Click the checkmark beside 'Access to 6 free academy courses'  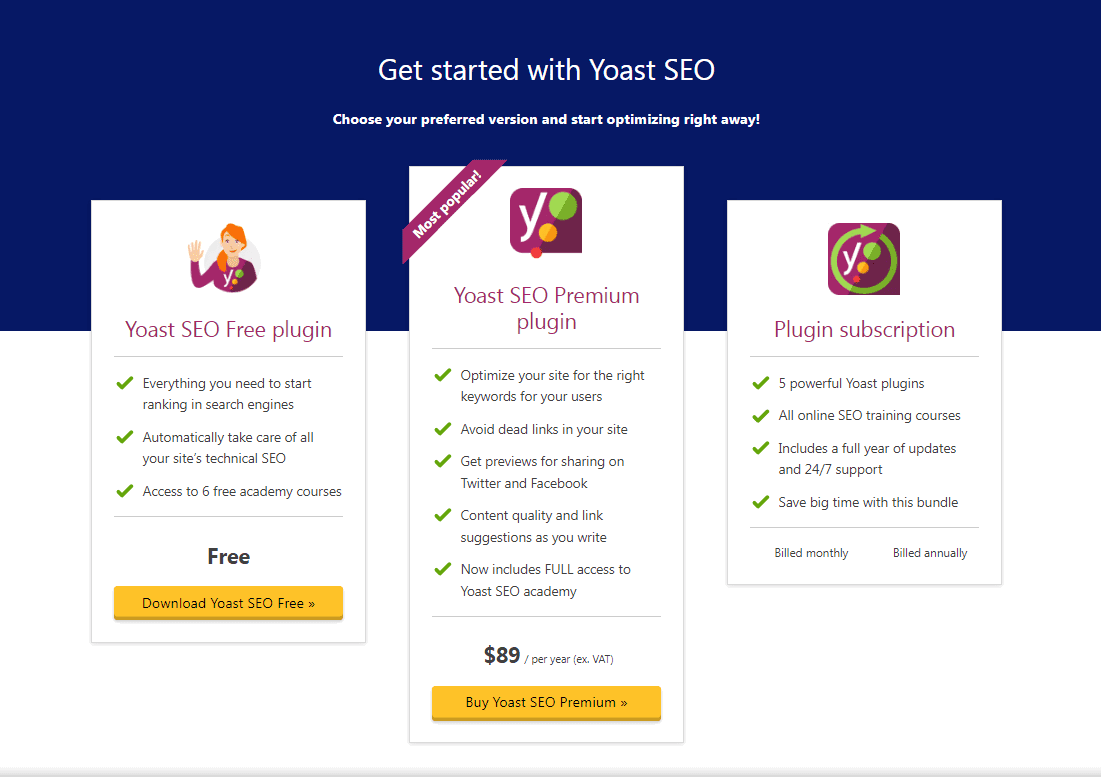click(x=124, y=491)
